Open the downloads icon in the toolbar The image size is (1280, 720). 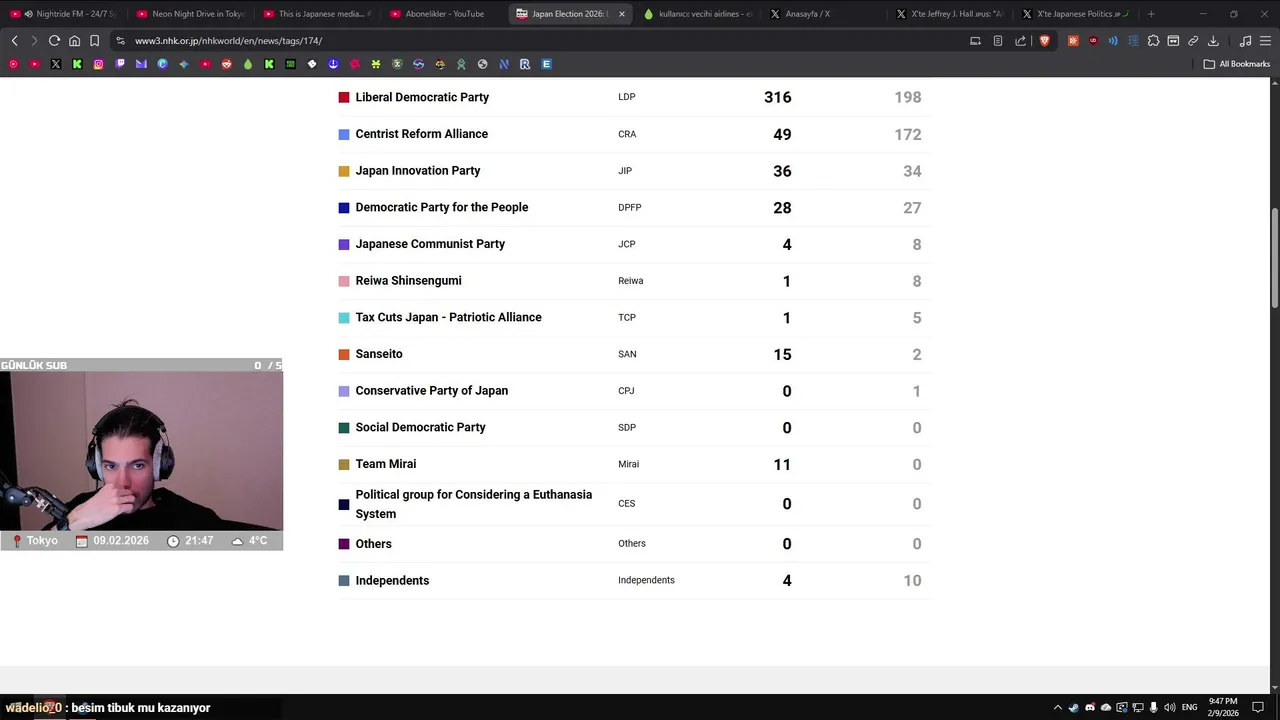click(x=1213, y=41)
